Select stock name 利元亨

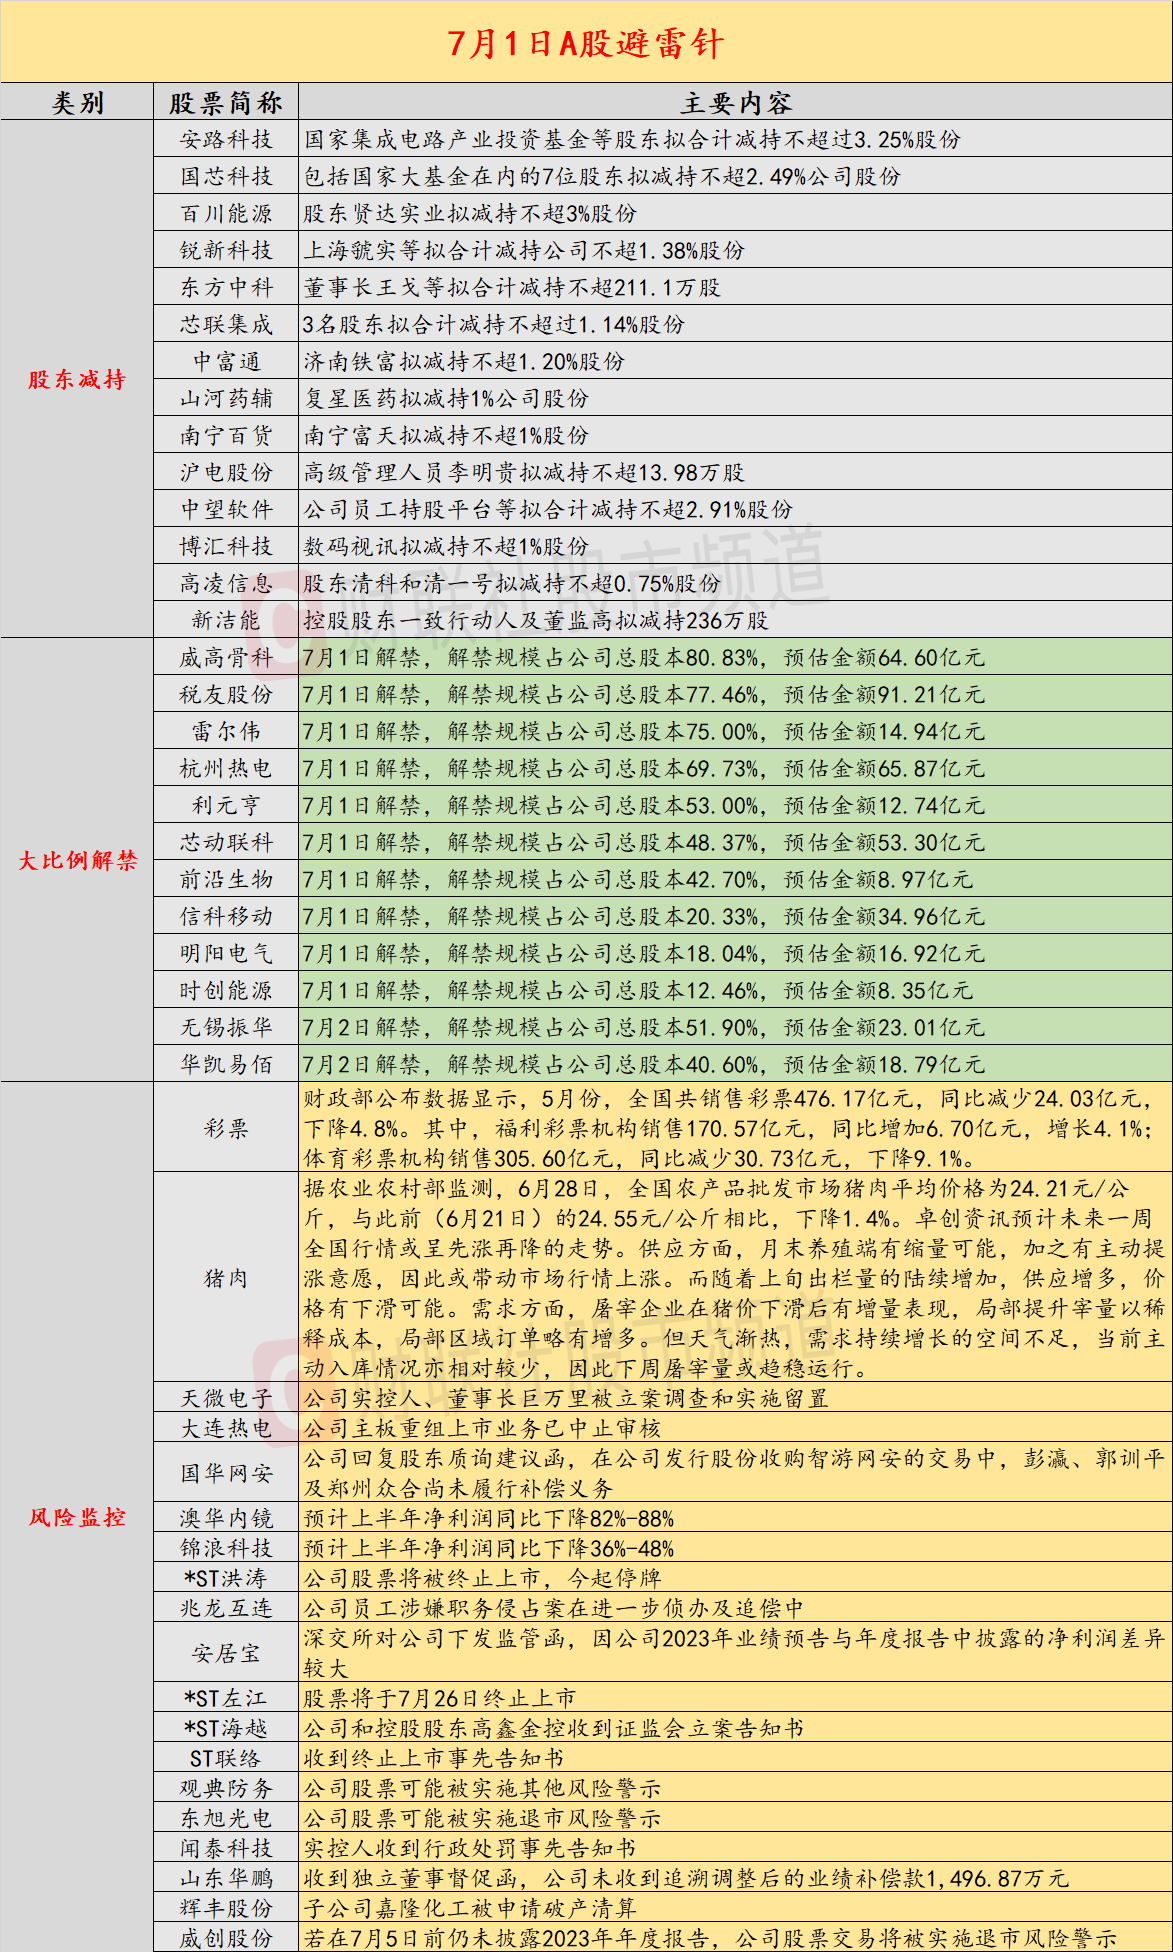coord(226,806)
